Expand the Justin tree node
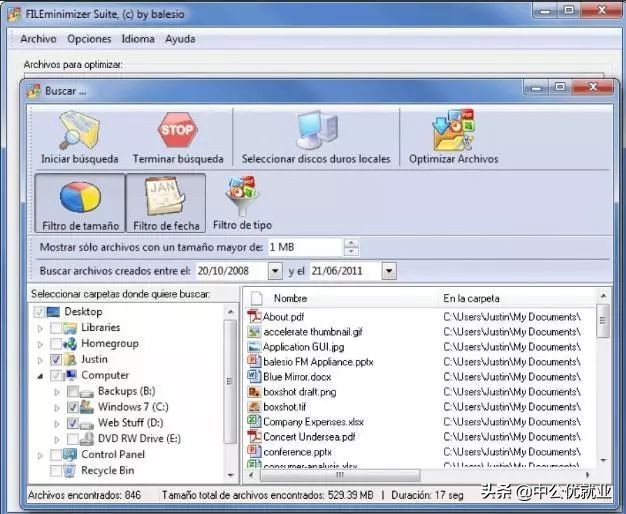The image size is (626, 514). (x=40, y=360)
